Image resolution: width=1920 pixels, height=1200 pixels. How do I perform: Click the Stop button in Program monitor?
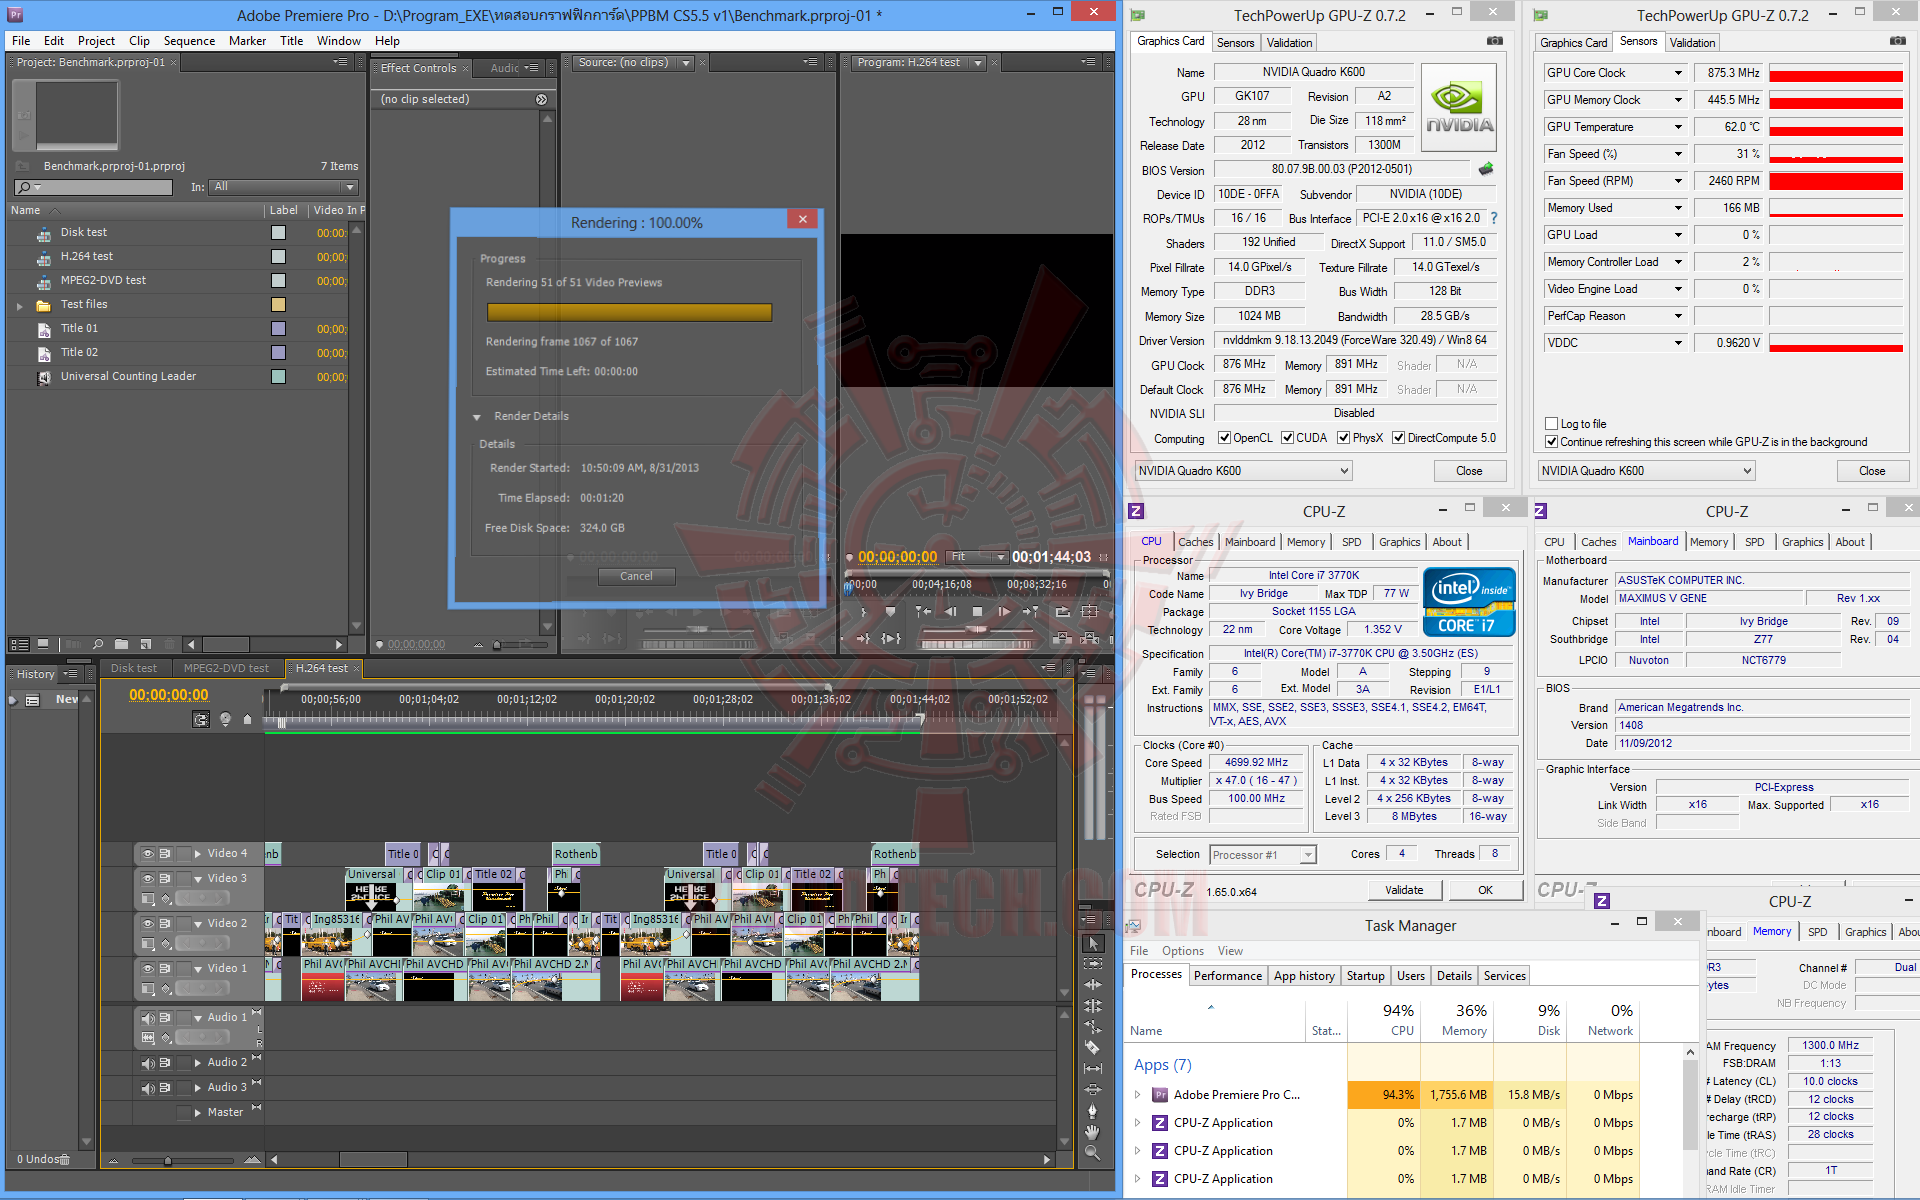pos(977,612)
